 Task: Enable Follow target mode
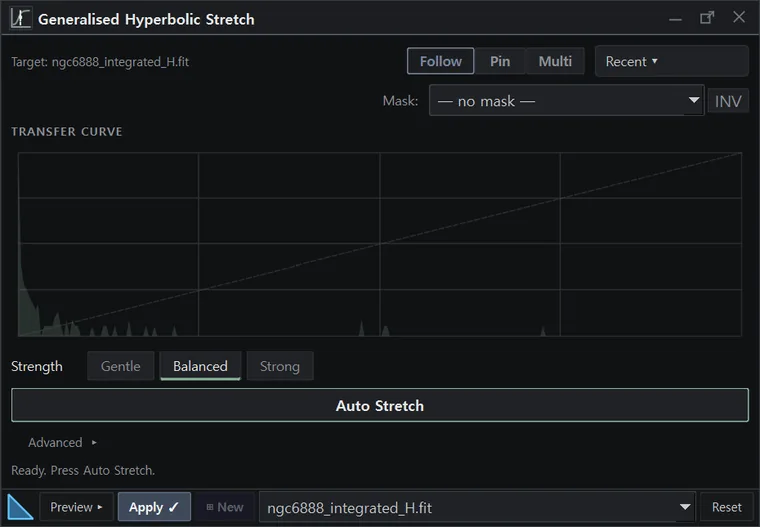pyautogui.click(x=440, y=61)
